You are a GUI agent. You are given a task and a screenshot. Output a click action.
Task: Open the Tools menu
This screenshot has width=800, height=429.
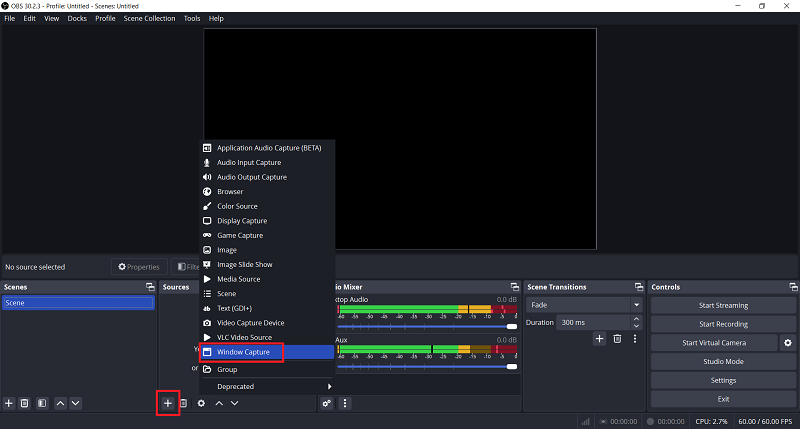(192, 18)
